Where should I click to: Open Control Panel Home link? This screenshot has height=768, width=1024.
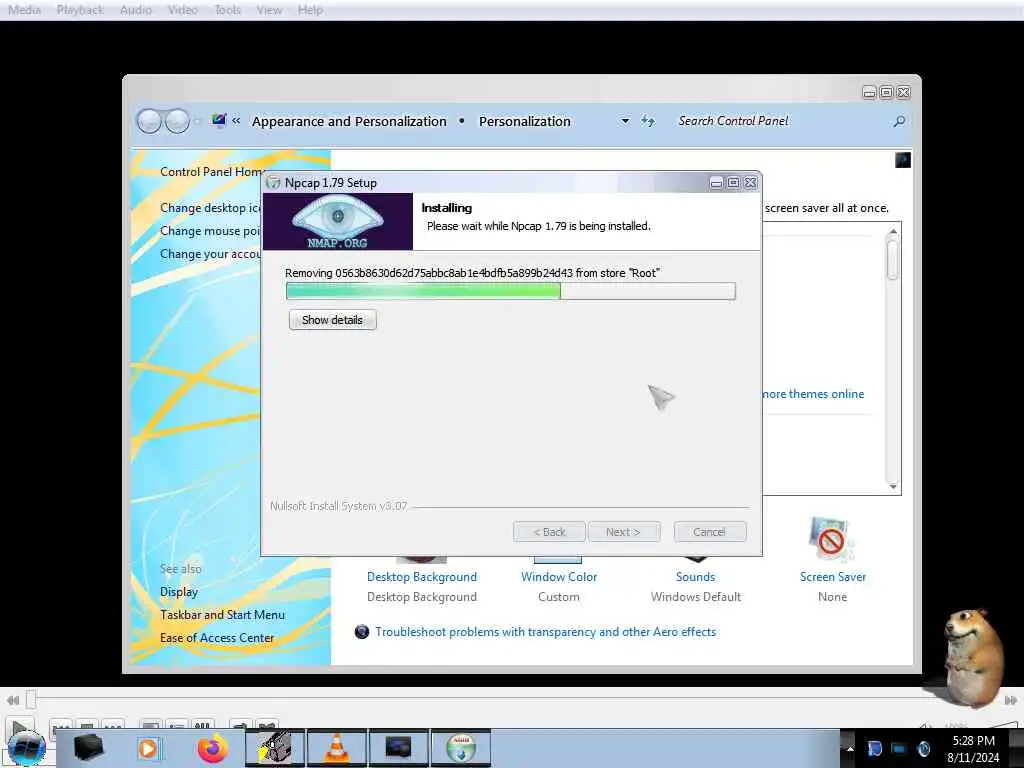211,172
